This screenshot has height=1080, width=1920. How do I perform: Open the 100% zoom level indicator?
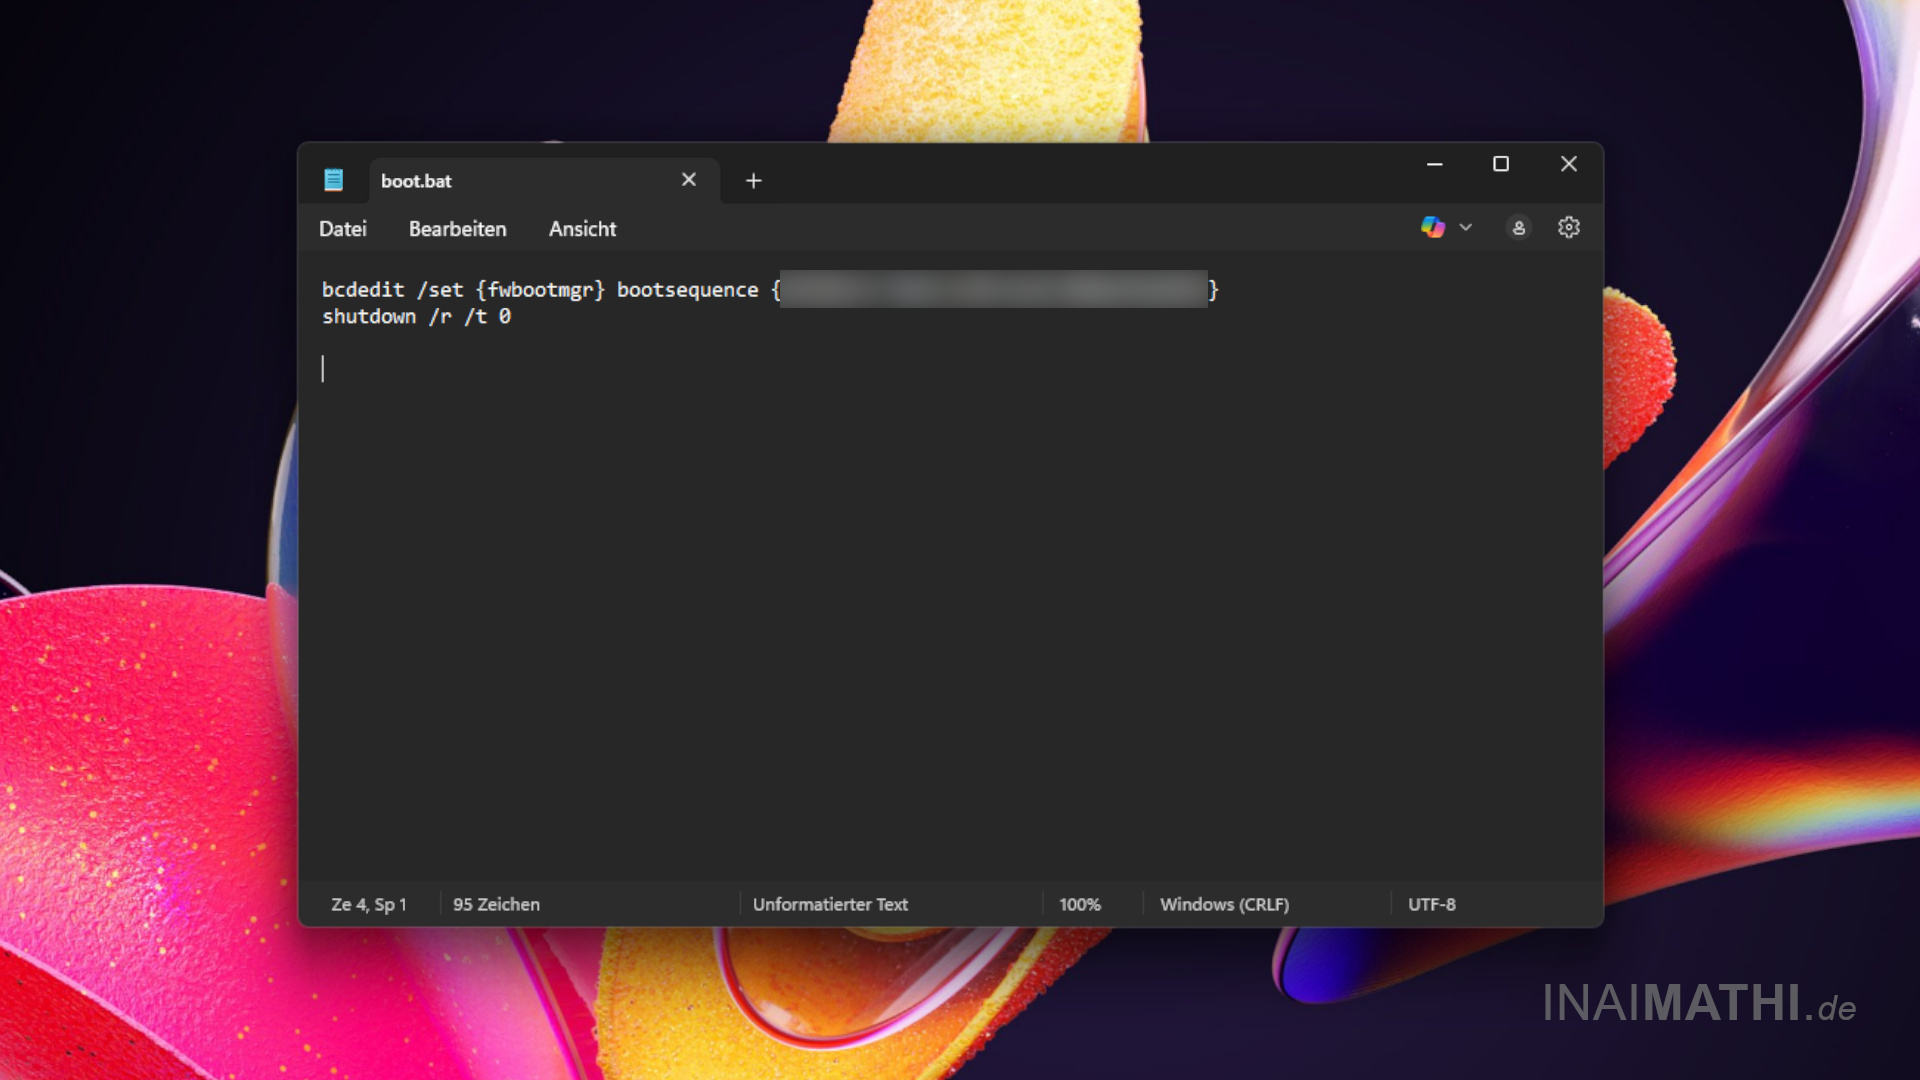(1080, 904)
